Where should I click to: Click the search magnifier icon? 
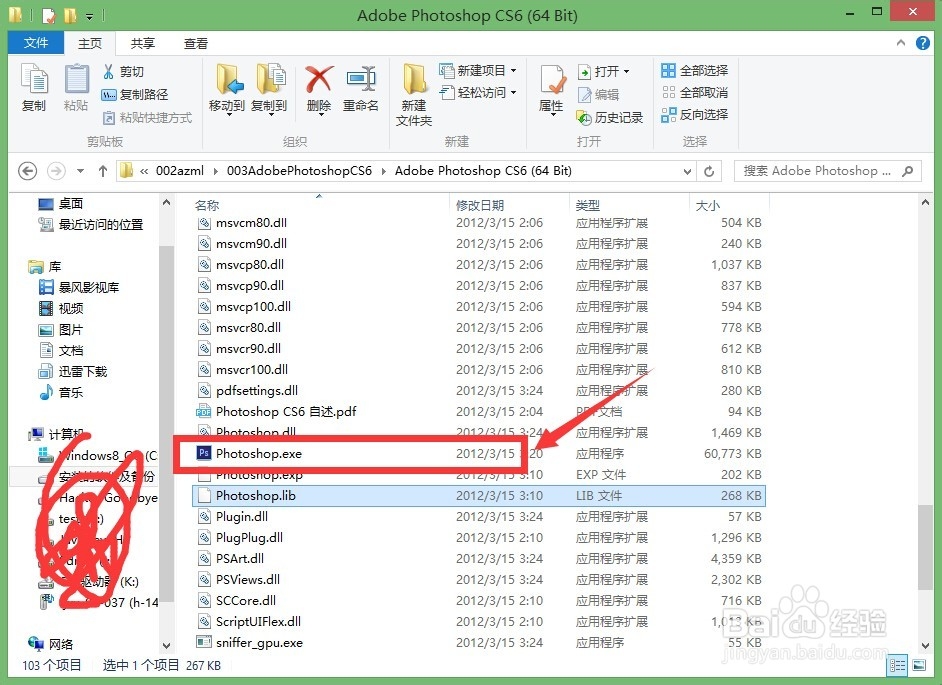click(908, 171)
